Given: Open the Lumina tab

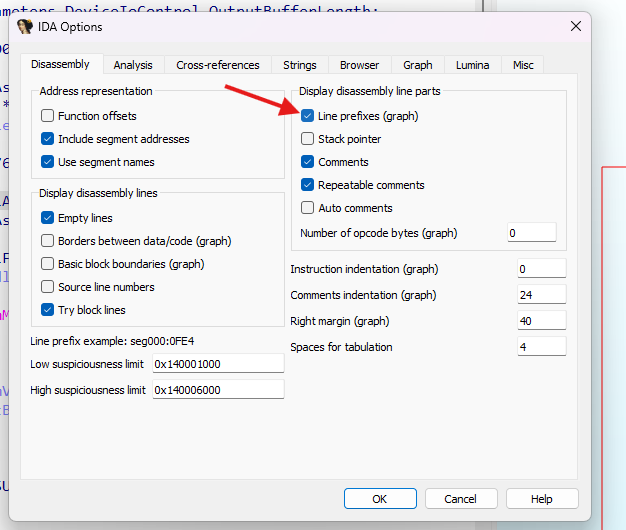Looking at the screenshot, I should coord(472,65).
